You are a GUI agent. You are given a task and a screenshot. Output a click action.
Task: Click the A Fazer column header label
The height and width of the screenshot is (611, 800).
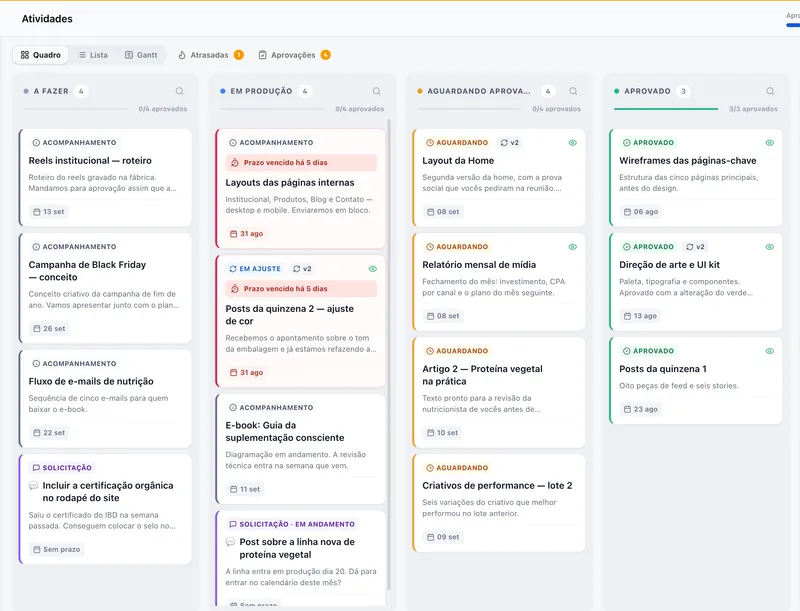(51, 91)
